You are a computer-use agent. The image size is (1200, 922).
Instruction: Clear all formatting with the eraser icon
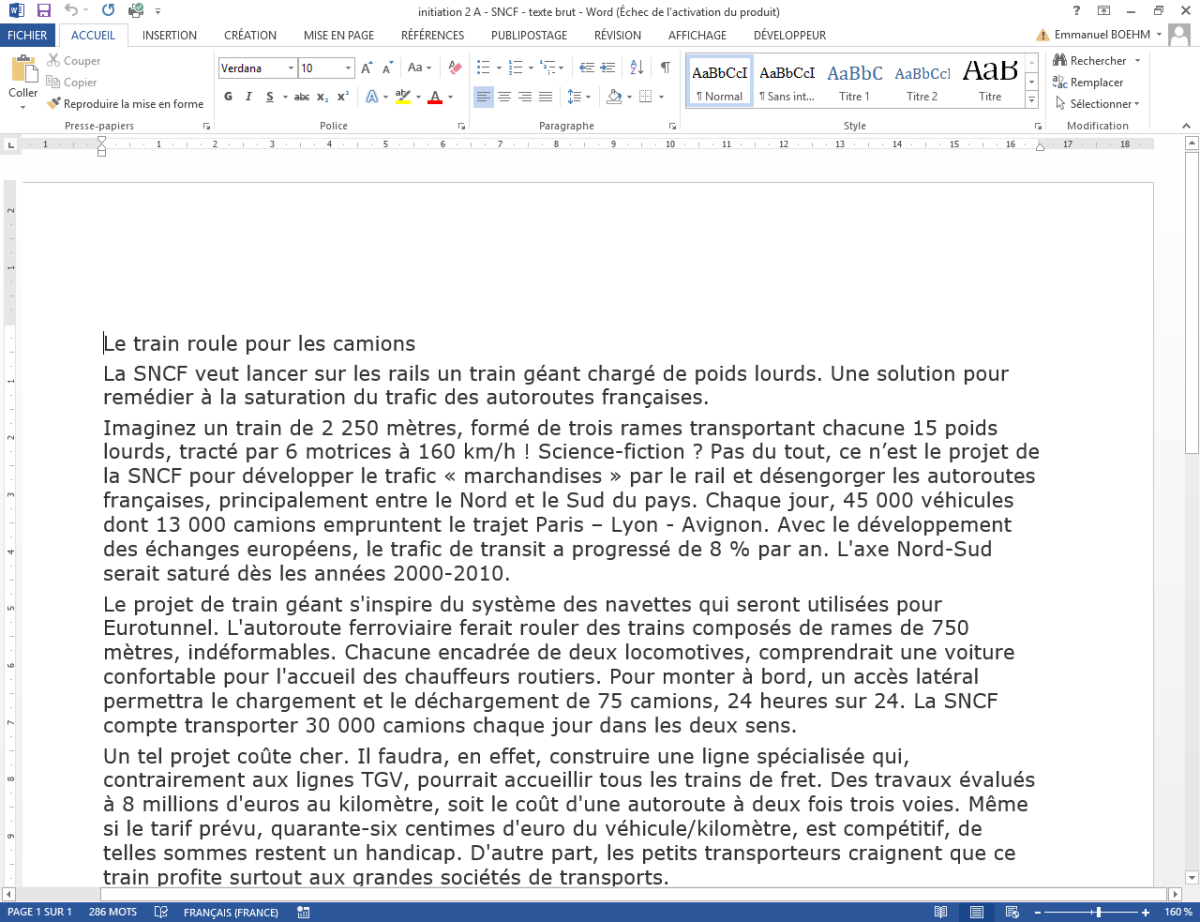click(x=456, y=68)
